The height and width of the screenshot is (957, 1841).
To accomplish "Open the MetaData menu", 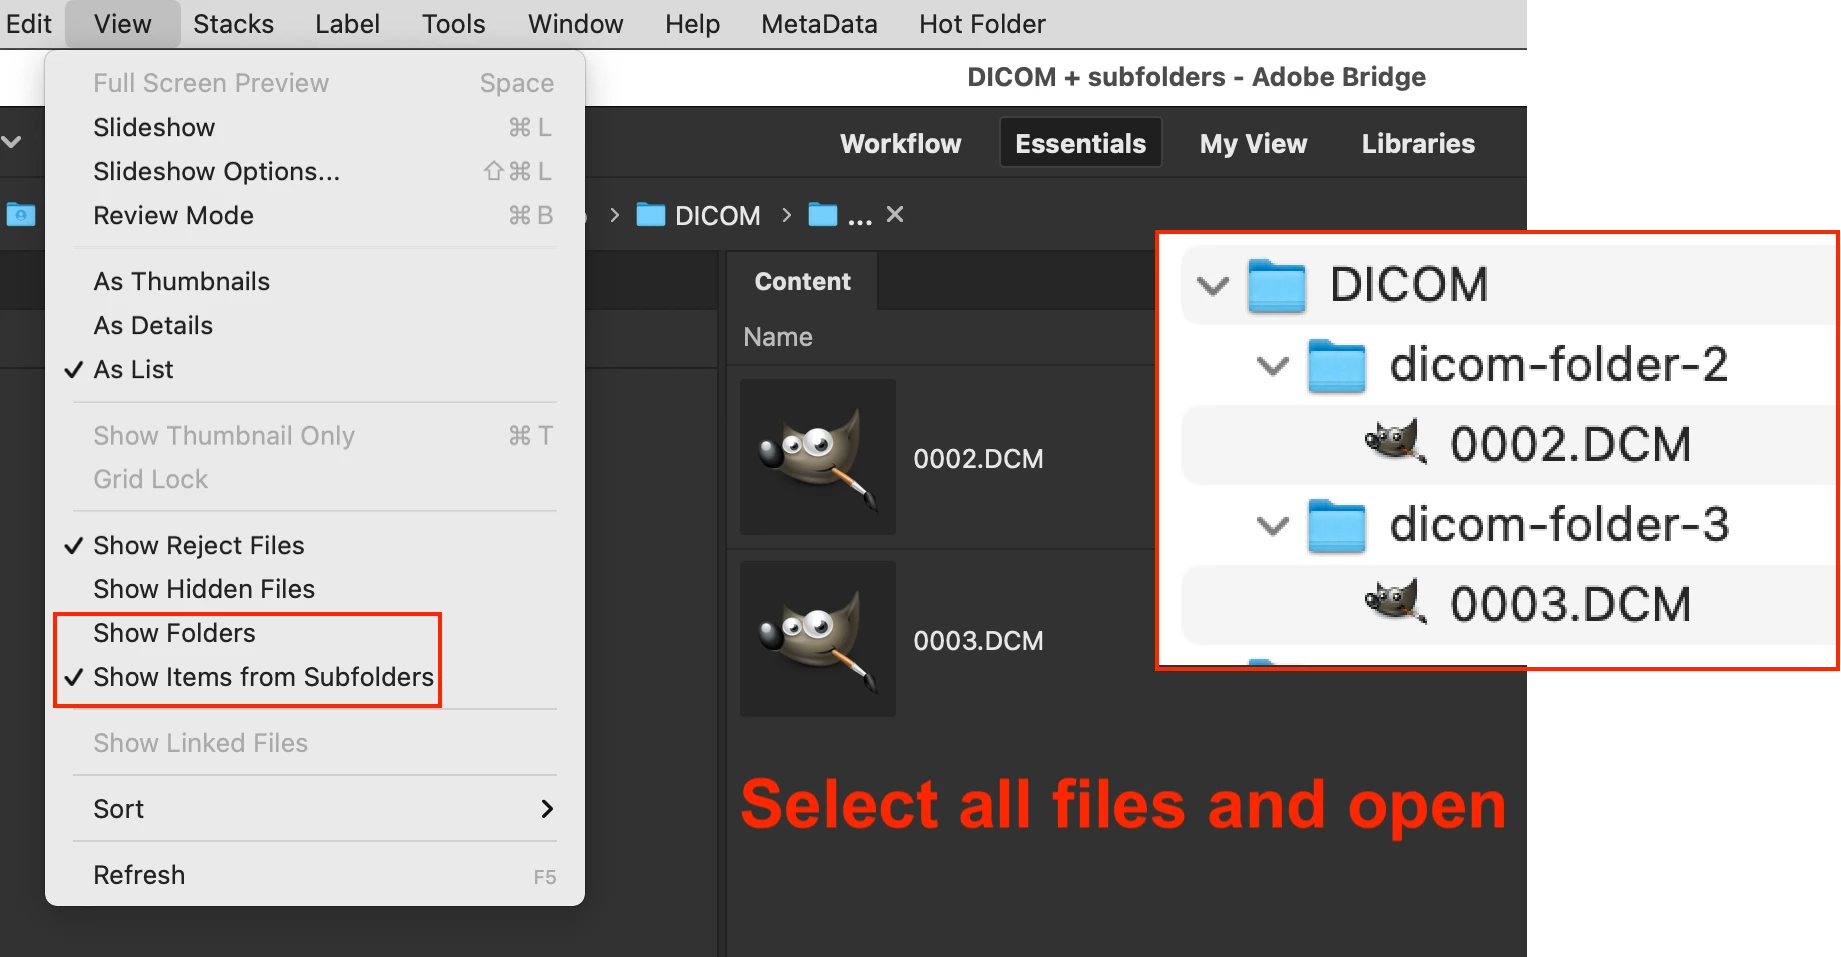I will (819, 24).
